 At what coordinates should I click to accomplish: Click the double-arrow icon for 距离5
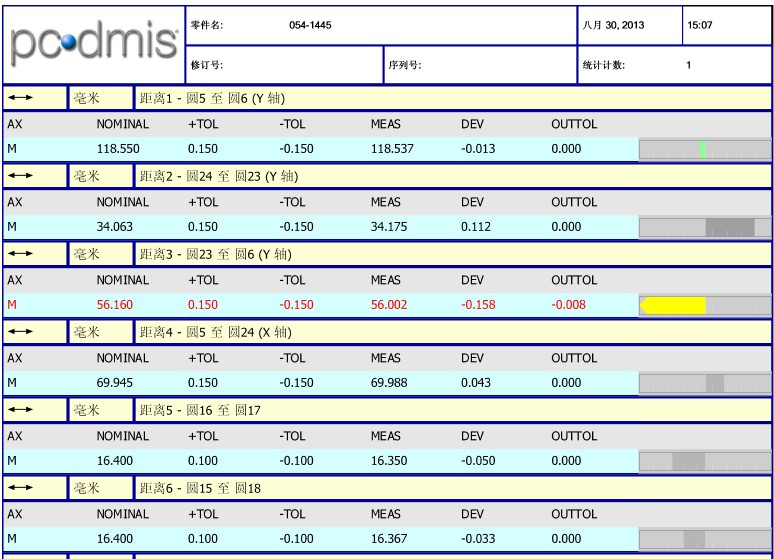pyautogui.click(x=20, y=410)
